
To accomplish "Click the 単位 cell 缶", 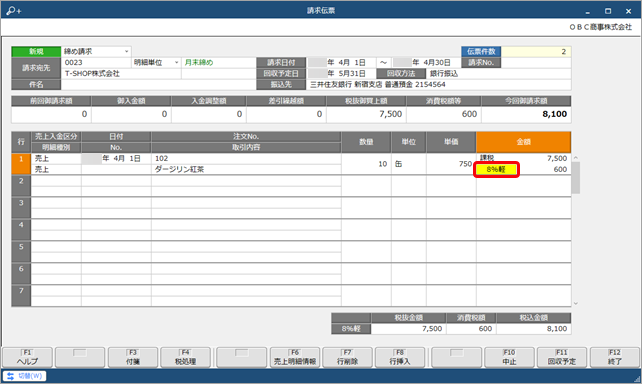I will pos(409,164).
